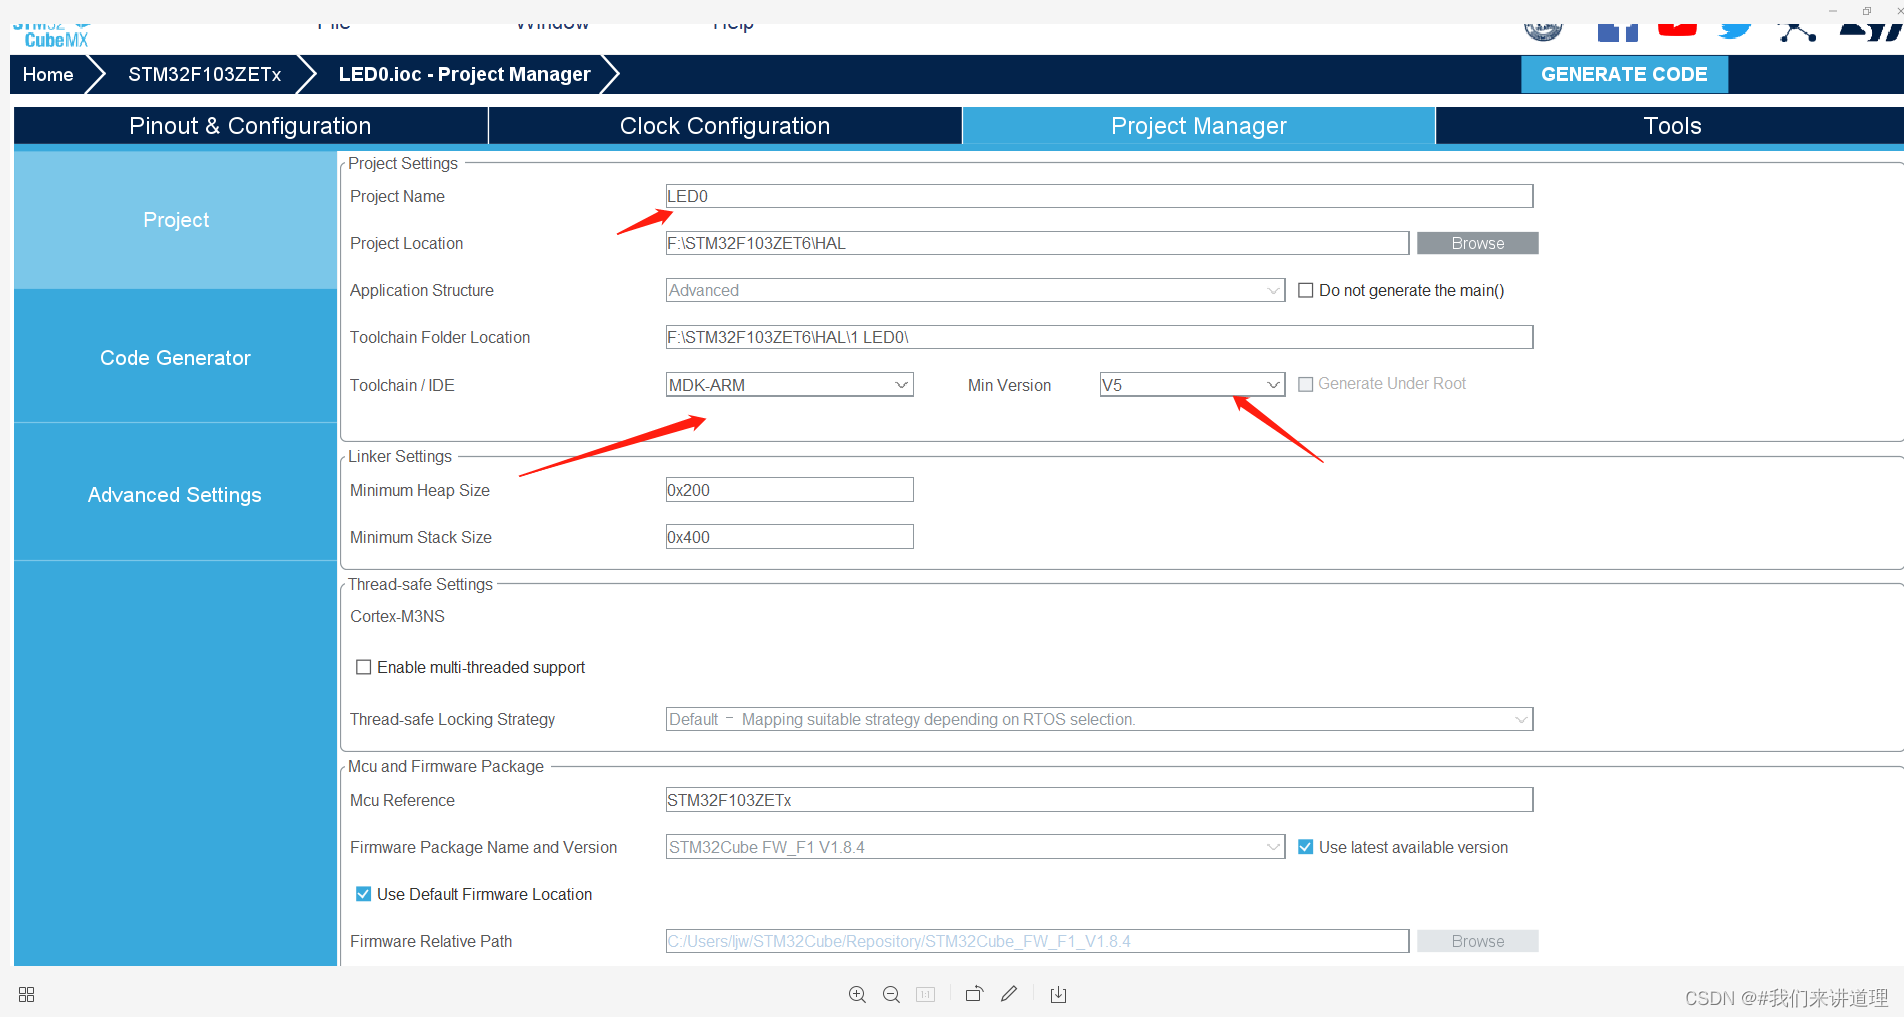Click the zoom out magnifier icon
This screenshot has height=1017, width=1904.
891,994
